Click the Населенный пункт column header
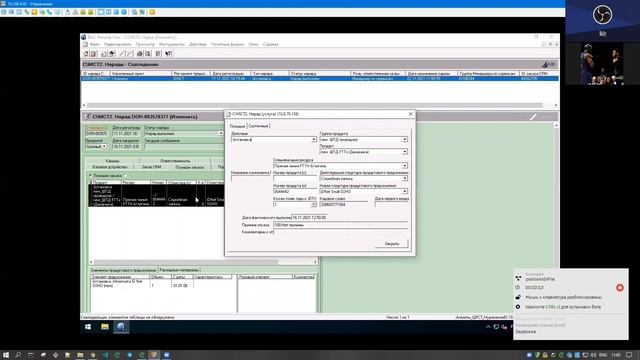The width and height of the screenshot is (640, 360). click(140, 73)
